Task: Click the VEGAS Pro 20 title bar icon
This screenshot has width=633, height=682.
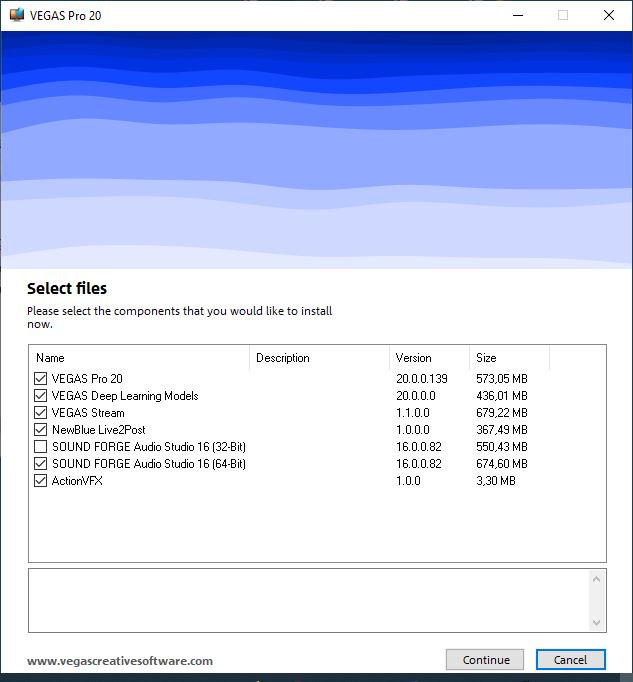Action: 17,15
